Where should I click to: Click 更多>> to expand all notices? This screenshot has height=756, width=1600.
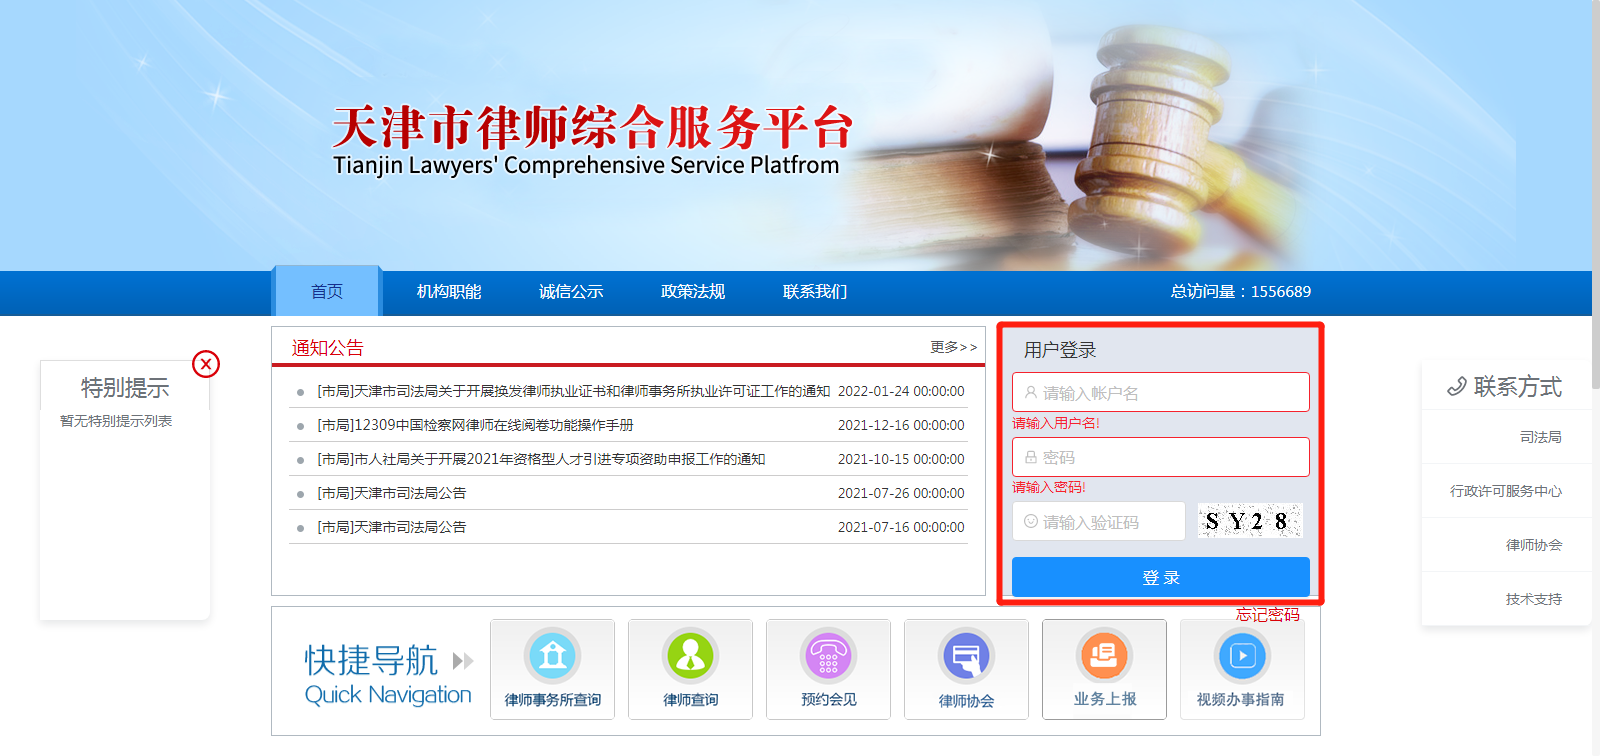coord(953,347)
